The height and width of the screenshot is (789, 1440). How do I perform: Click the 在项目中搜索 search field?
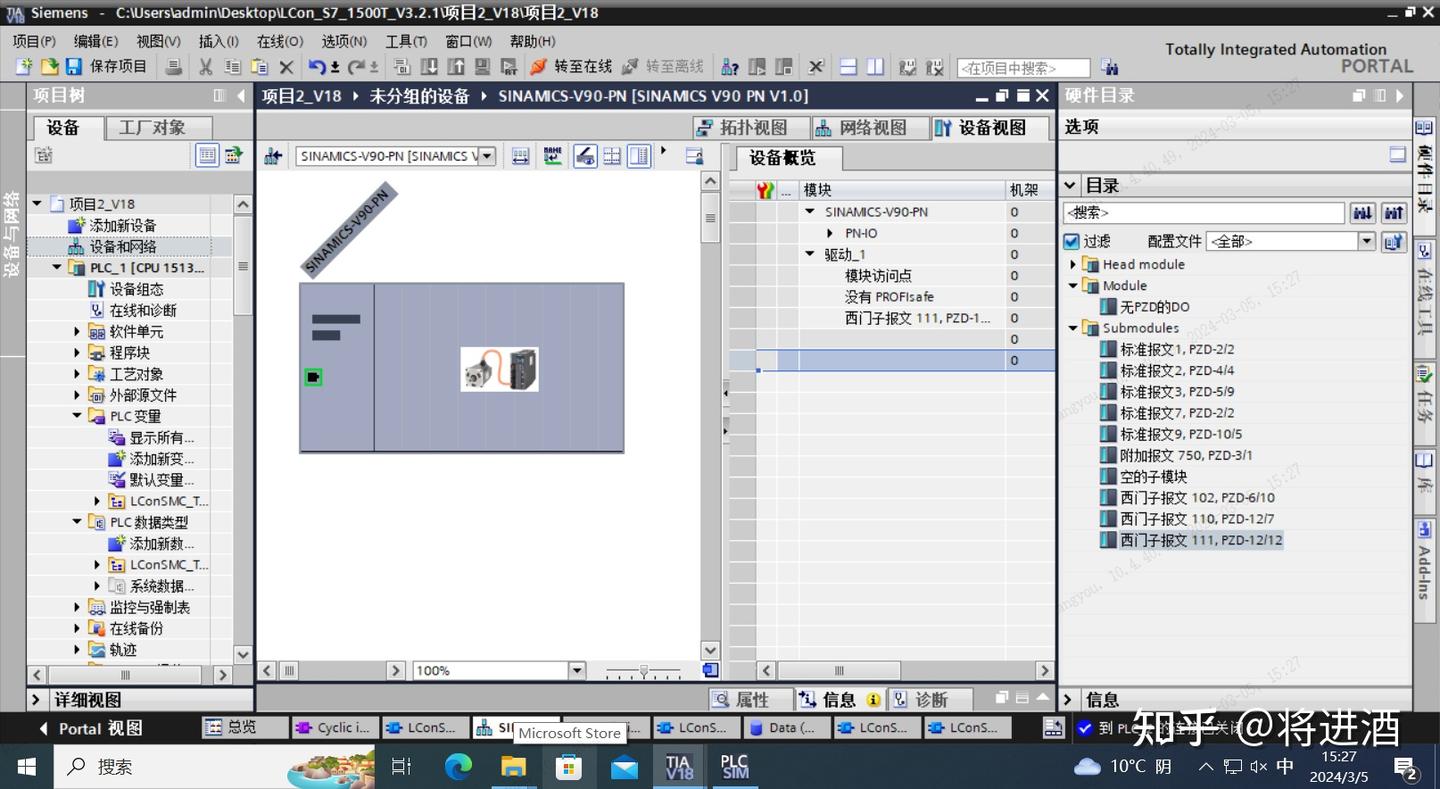(x=1023, y=68)
